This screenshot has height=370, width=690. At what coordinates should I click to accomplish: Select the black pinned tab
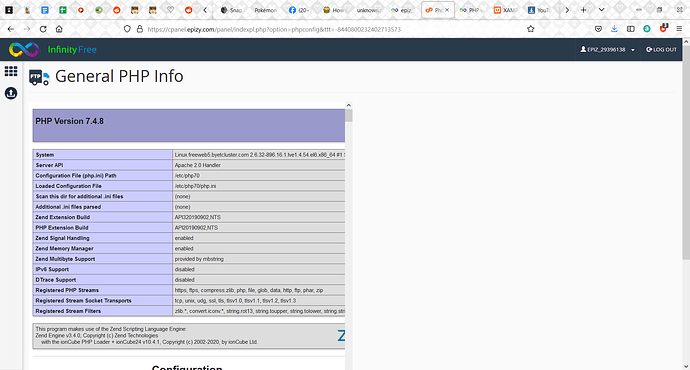pyautogui.click(x=9, y=10)
